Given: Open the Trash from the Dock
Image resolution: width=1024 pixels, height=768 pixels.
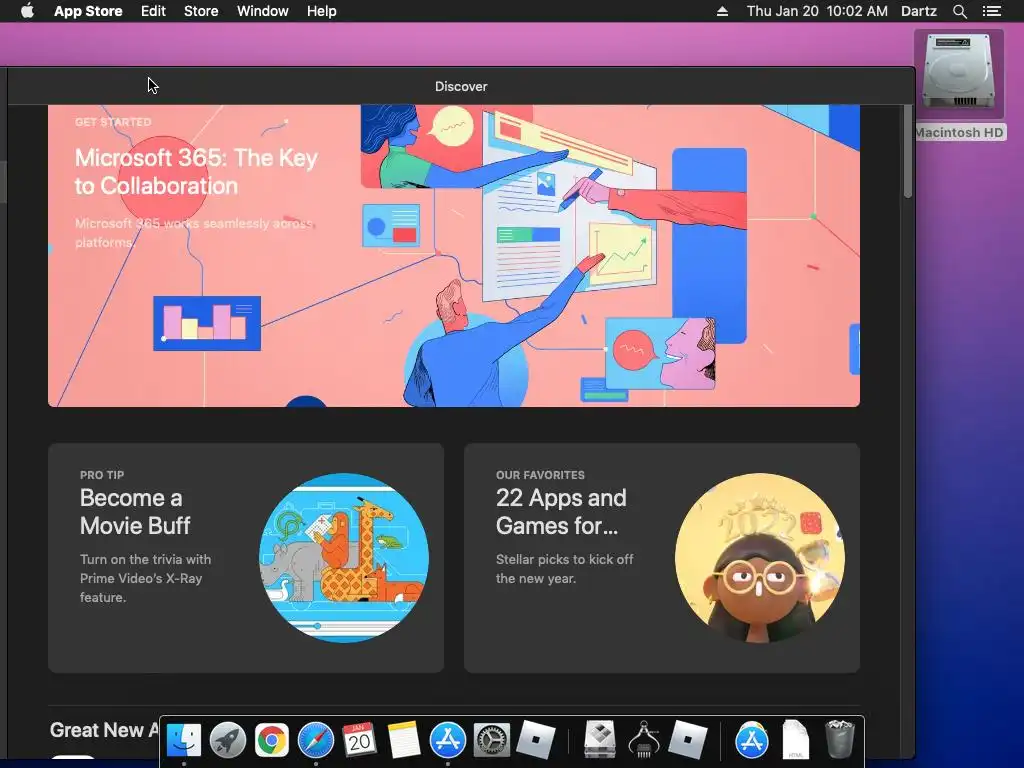Looking at the screenshot, I should (840, 740).
